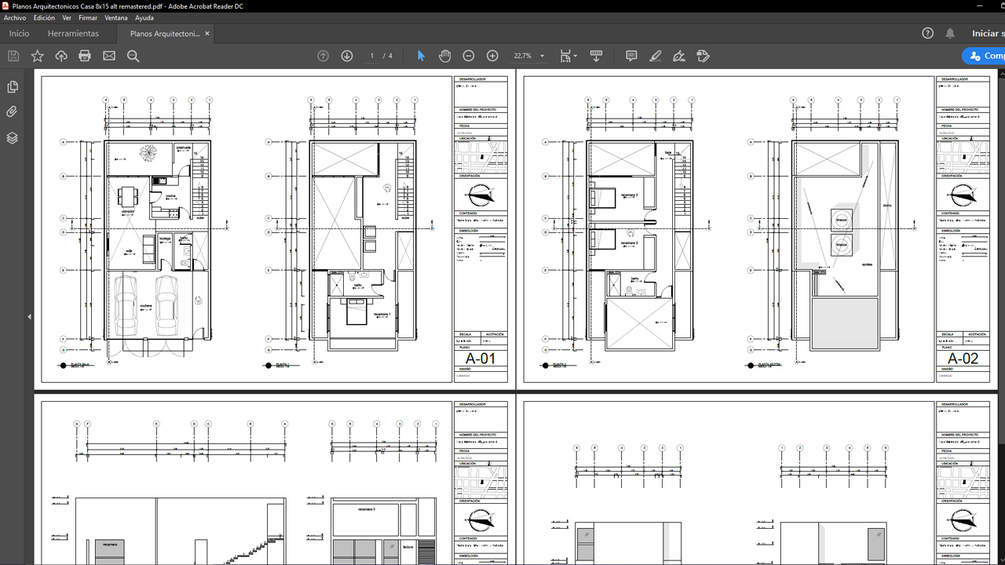Open the Firmar menu
The image size is (1005, 565).
click(x=88, y=18)
